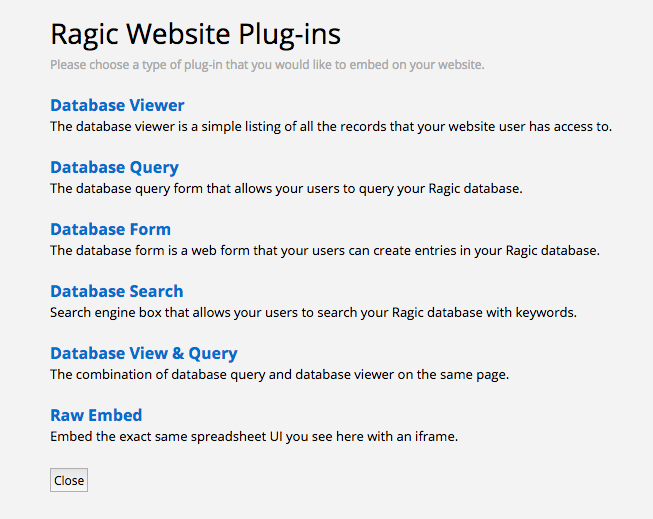Image resolution: width=653 pixels, height=519 pixels.
Task: Click the iframe description under Raw Embed
Action: coord(254,437)
